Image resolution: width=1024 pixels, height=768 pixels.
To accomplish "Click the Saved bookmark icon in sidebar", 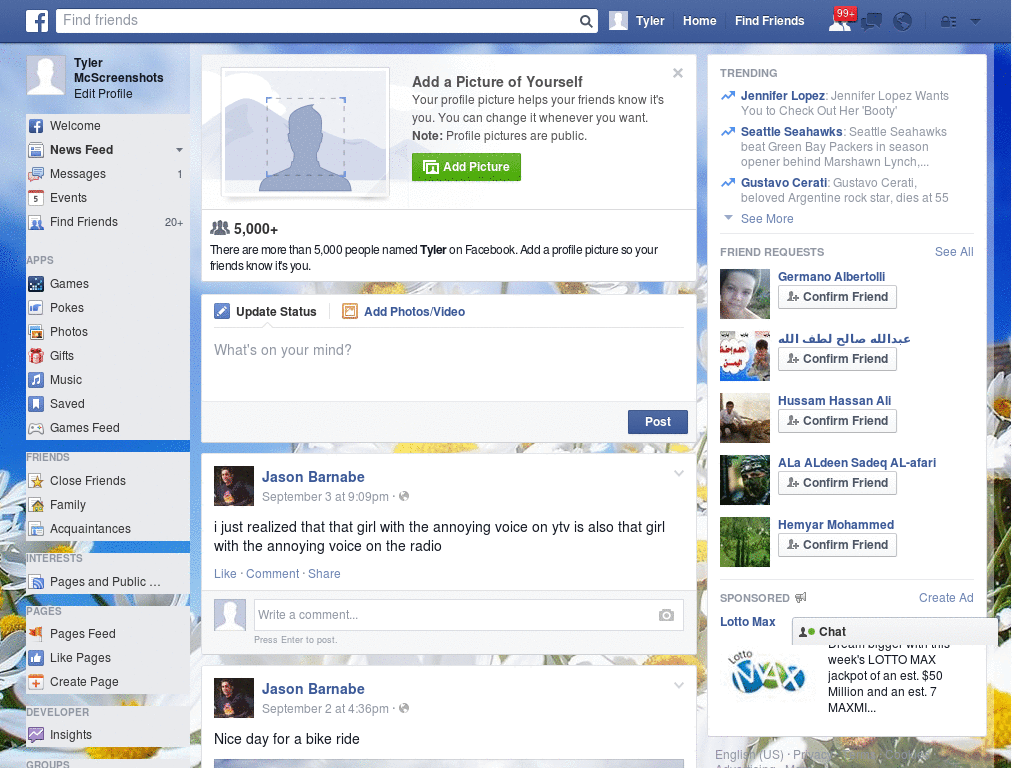I will (36, 404).
